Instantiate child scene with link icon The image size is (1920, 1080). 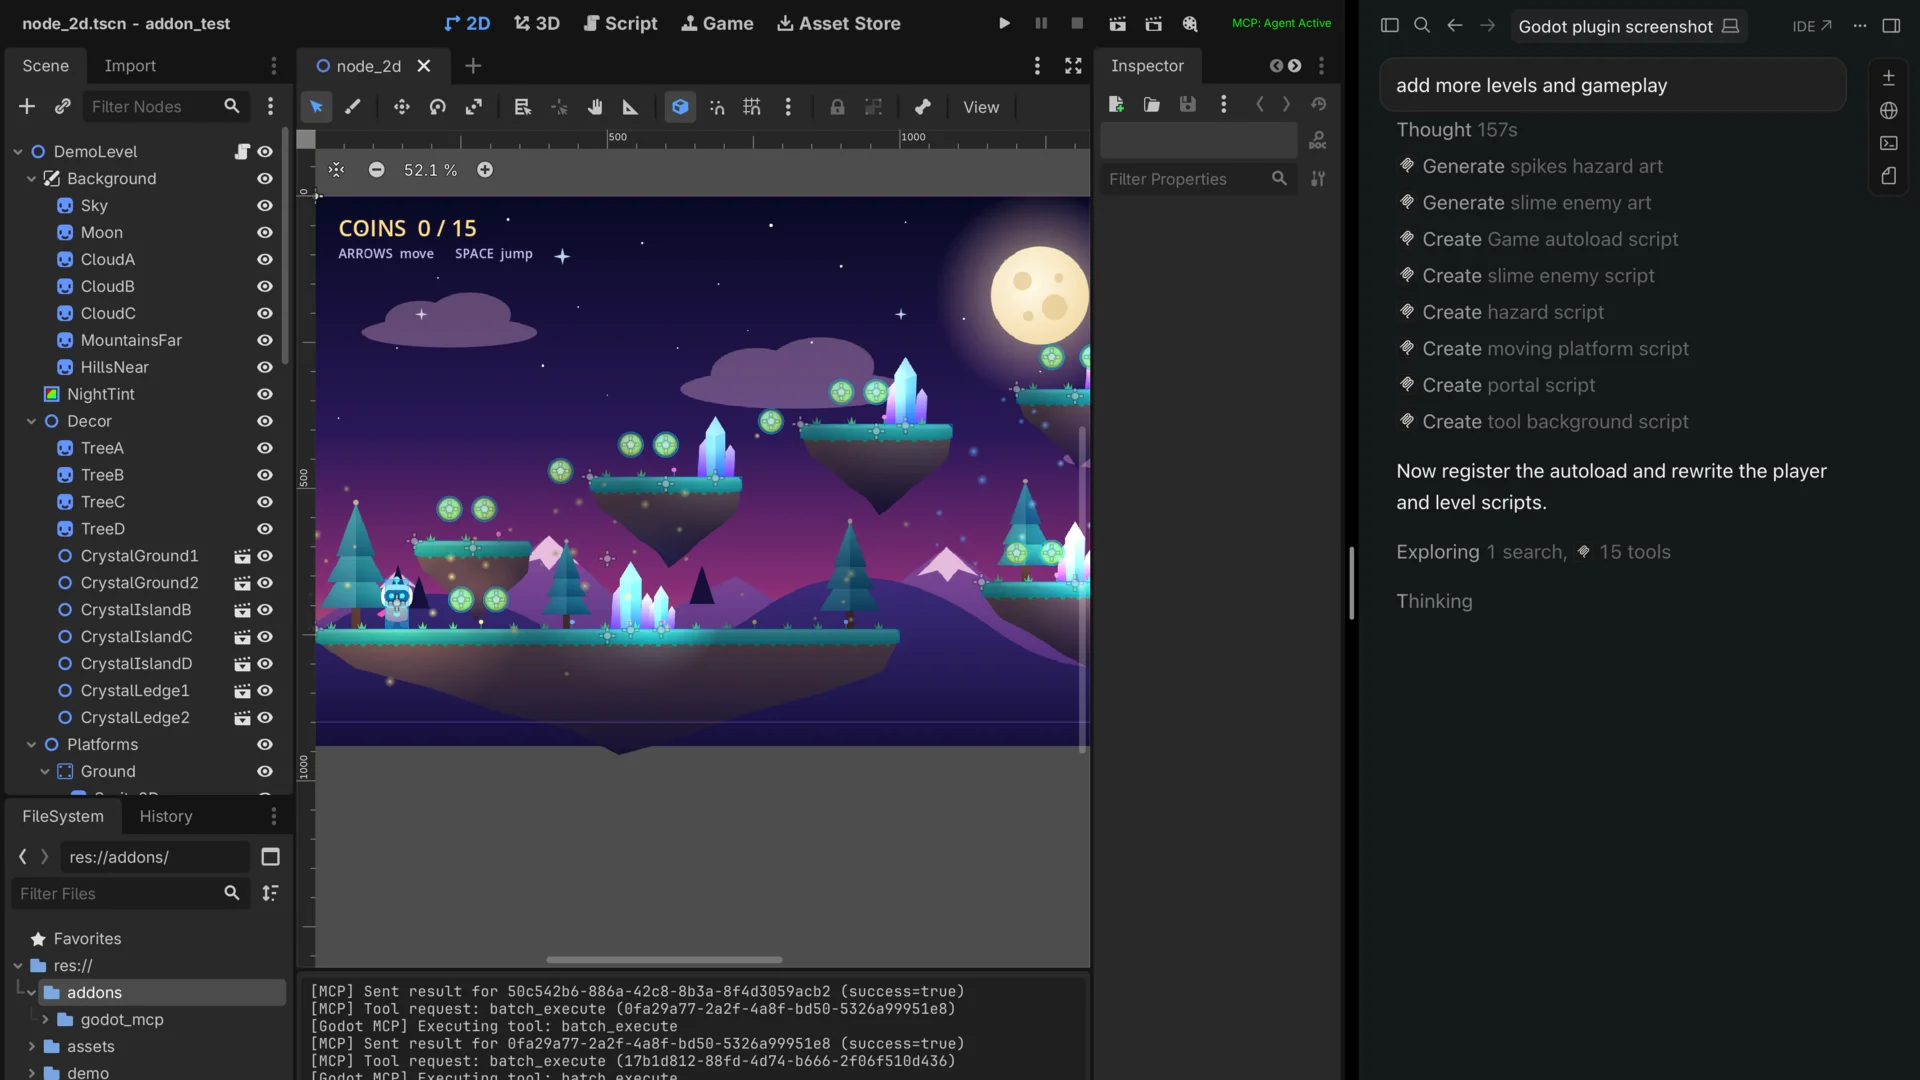pyautogui.click(x=63, y=106)
